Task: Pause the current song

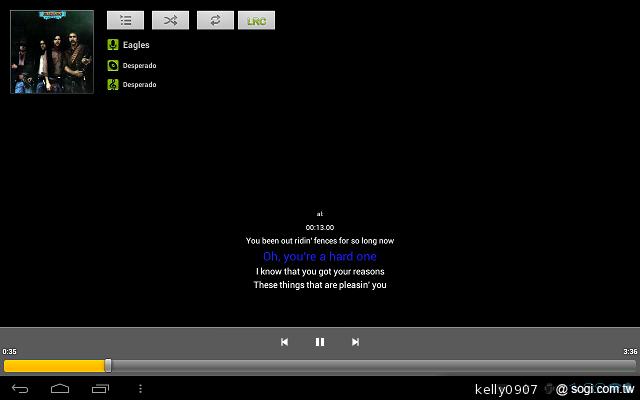Action: tap(320, 342)
